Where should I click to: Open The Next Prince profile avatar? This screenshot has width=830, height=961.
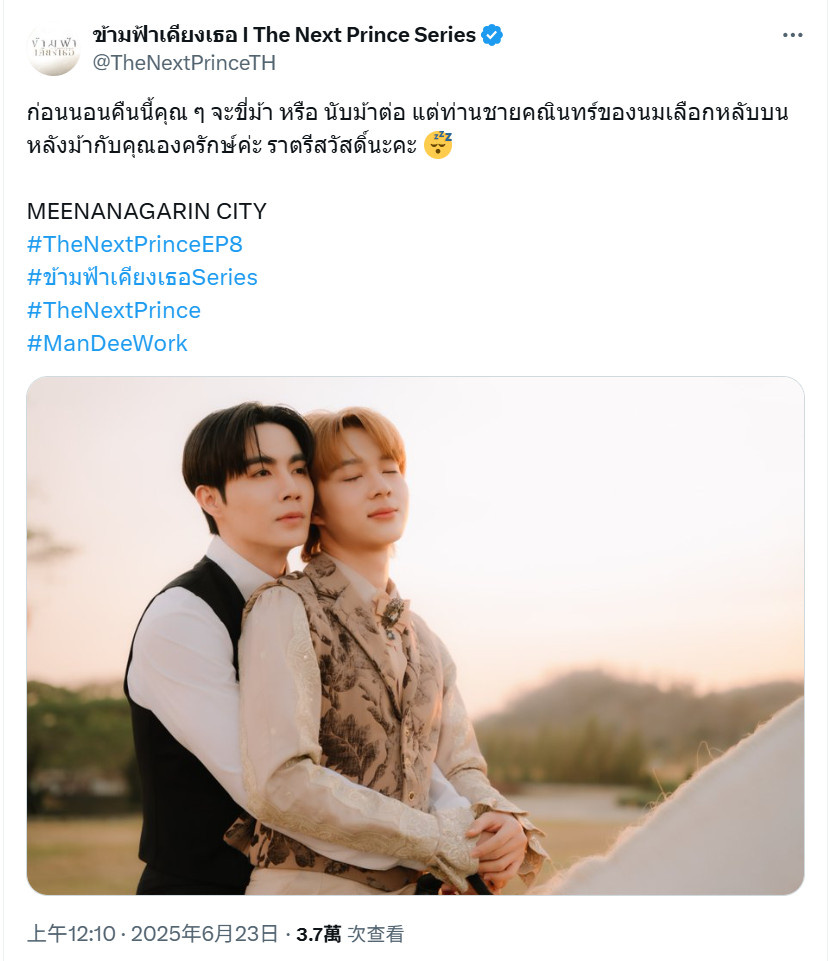click(54, 50)
